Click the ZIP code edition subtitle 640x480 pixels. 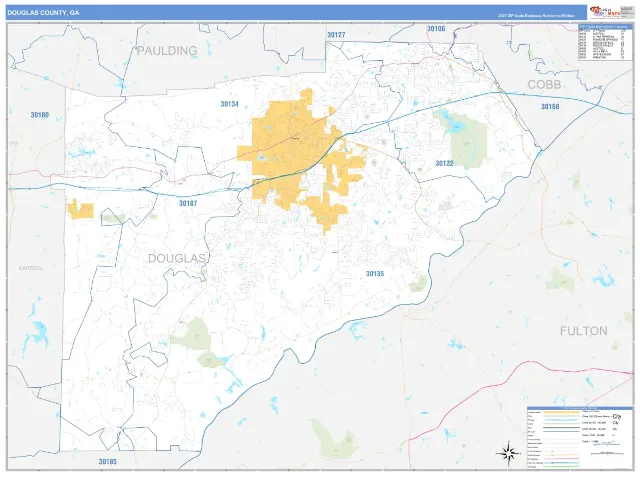[536, 16]
